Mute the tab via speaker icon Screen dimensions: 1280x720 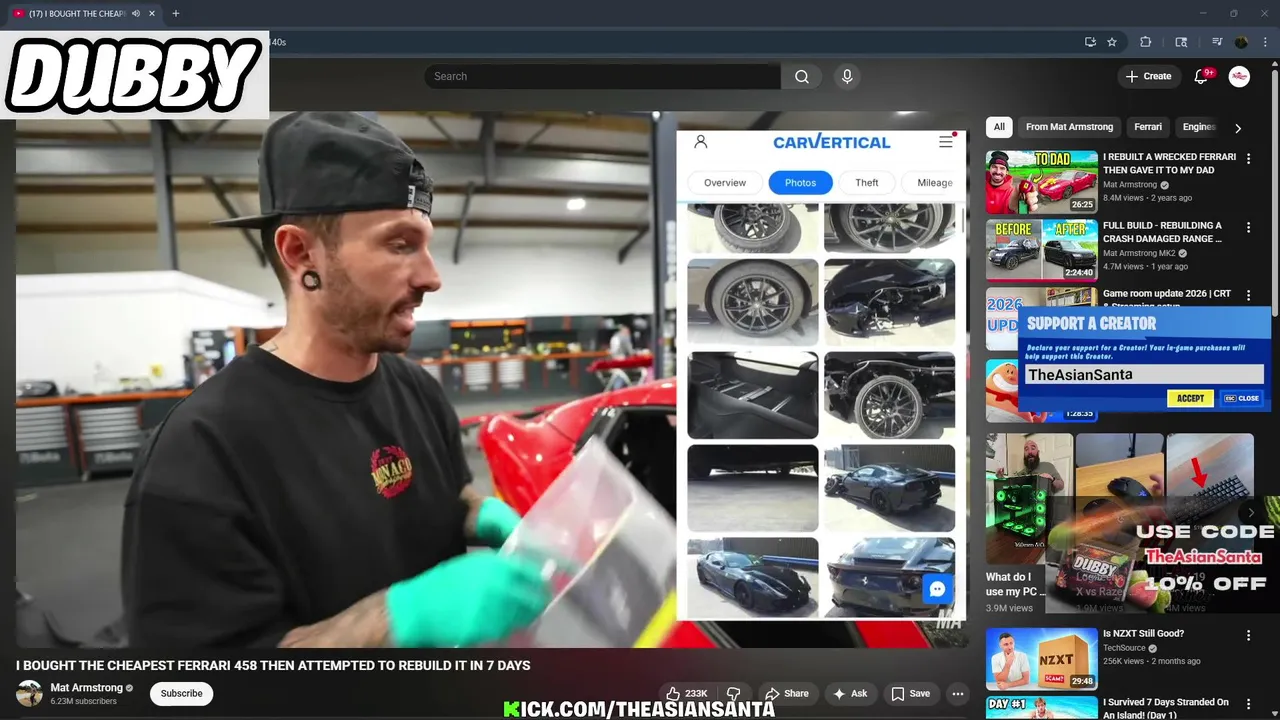coord(136,14)
